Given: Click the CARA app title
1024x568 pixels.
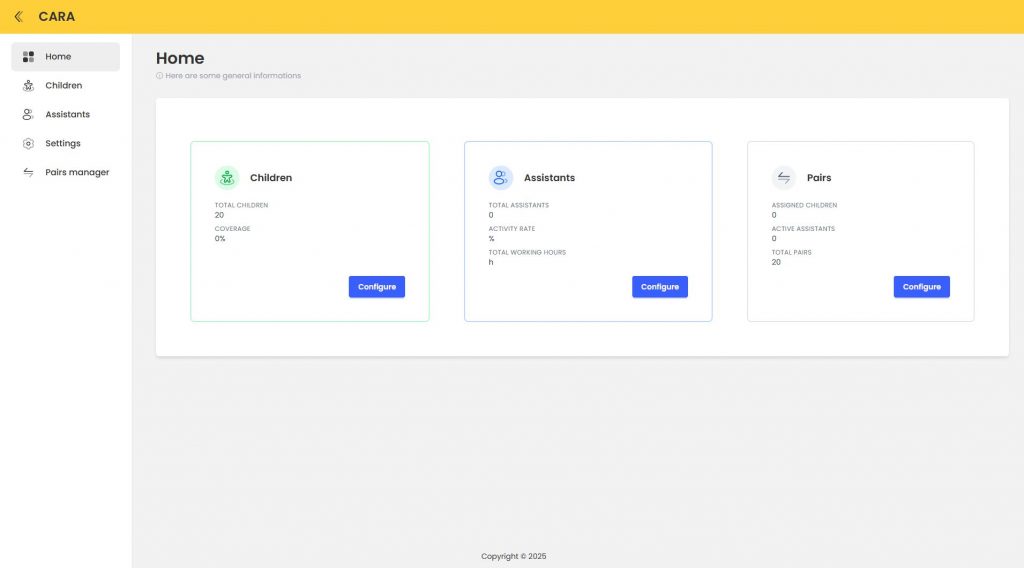Looking at the screenshot, I should (x=56, y=16).
